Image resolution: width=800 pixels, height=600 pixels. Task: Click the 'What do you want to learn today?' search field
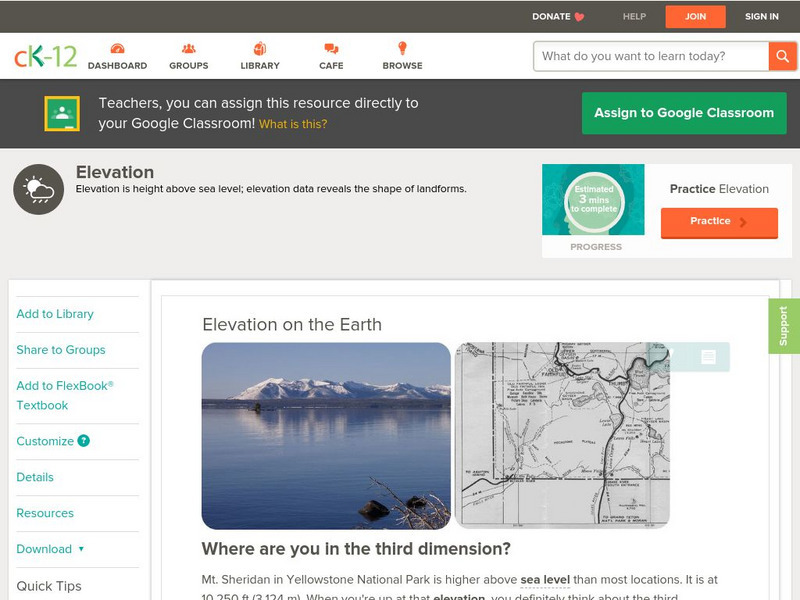click(x=651, y=56)
